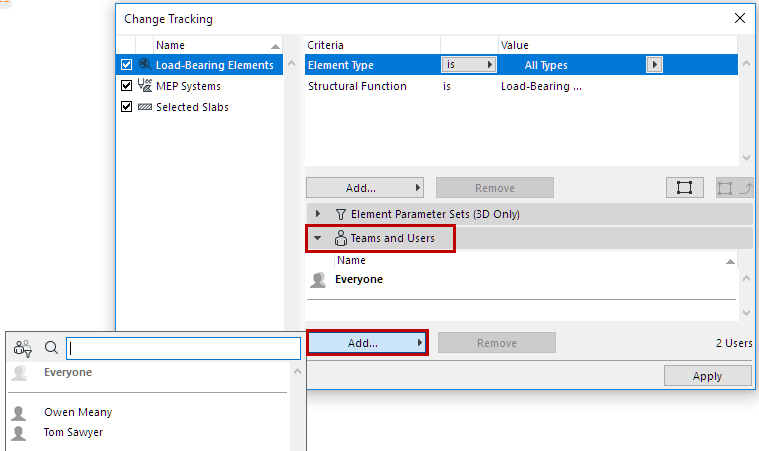Click the Tom Sawyer user avatar icon
Viewport: 759px width, 451px height.
click(18, 432)
